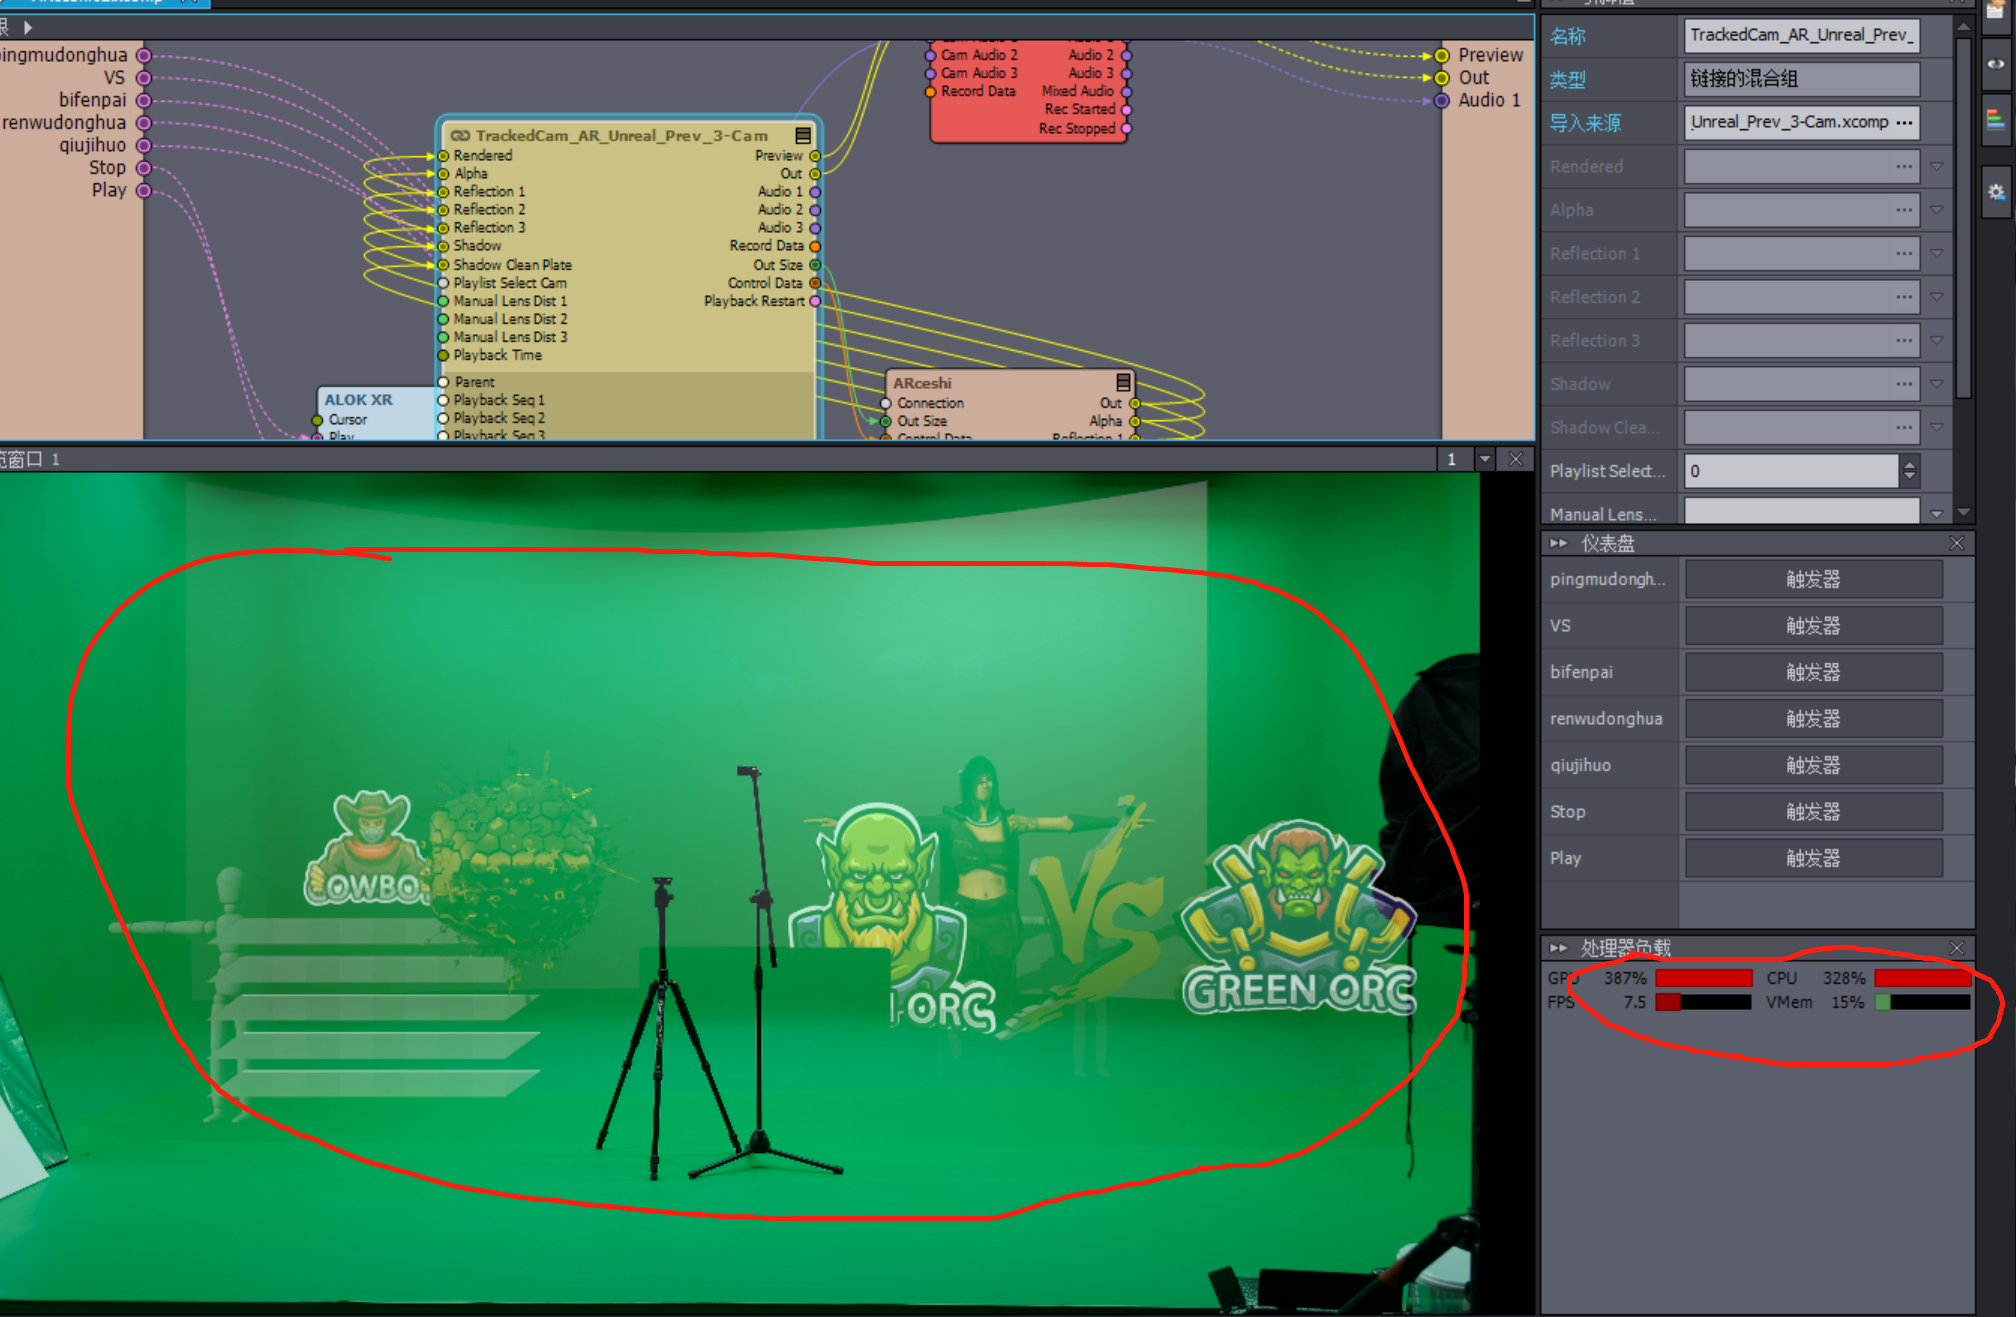This screenshot has height=1317, width=2016.
Task: Click the stepper arrows of Playlist Select field
Action: 1910,471
